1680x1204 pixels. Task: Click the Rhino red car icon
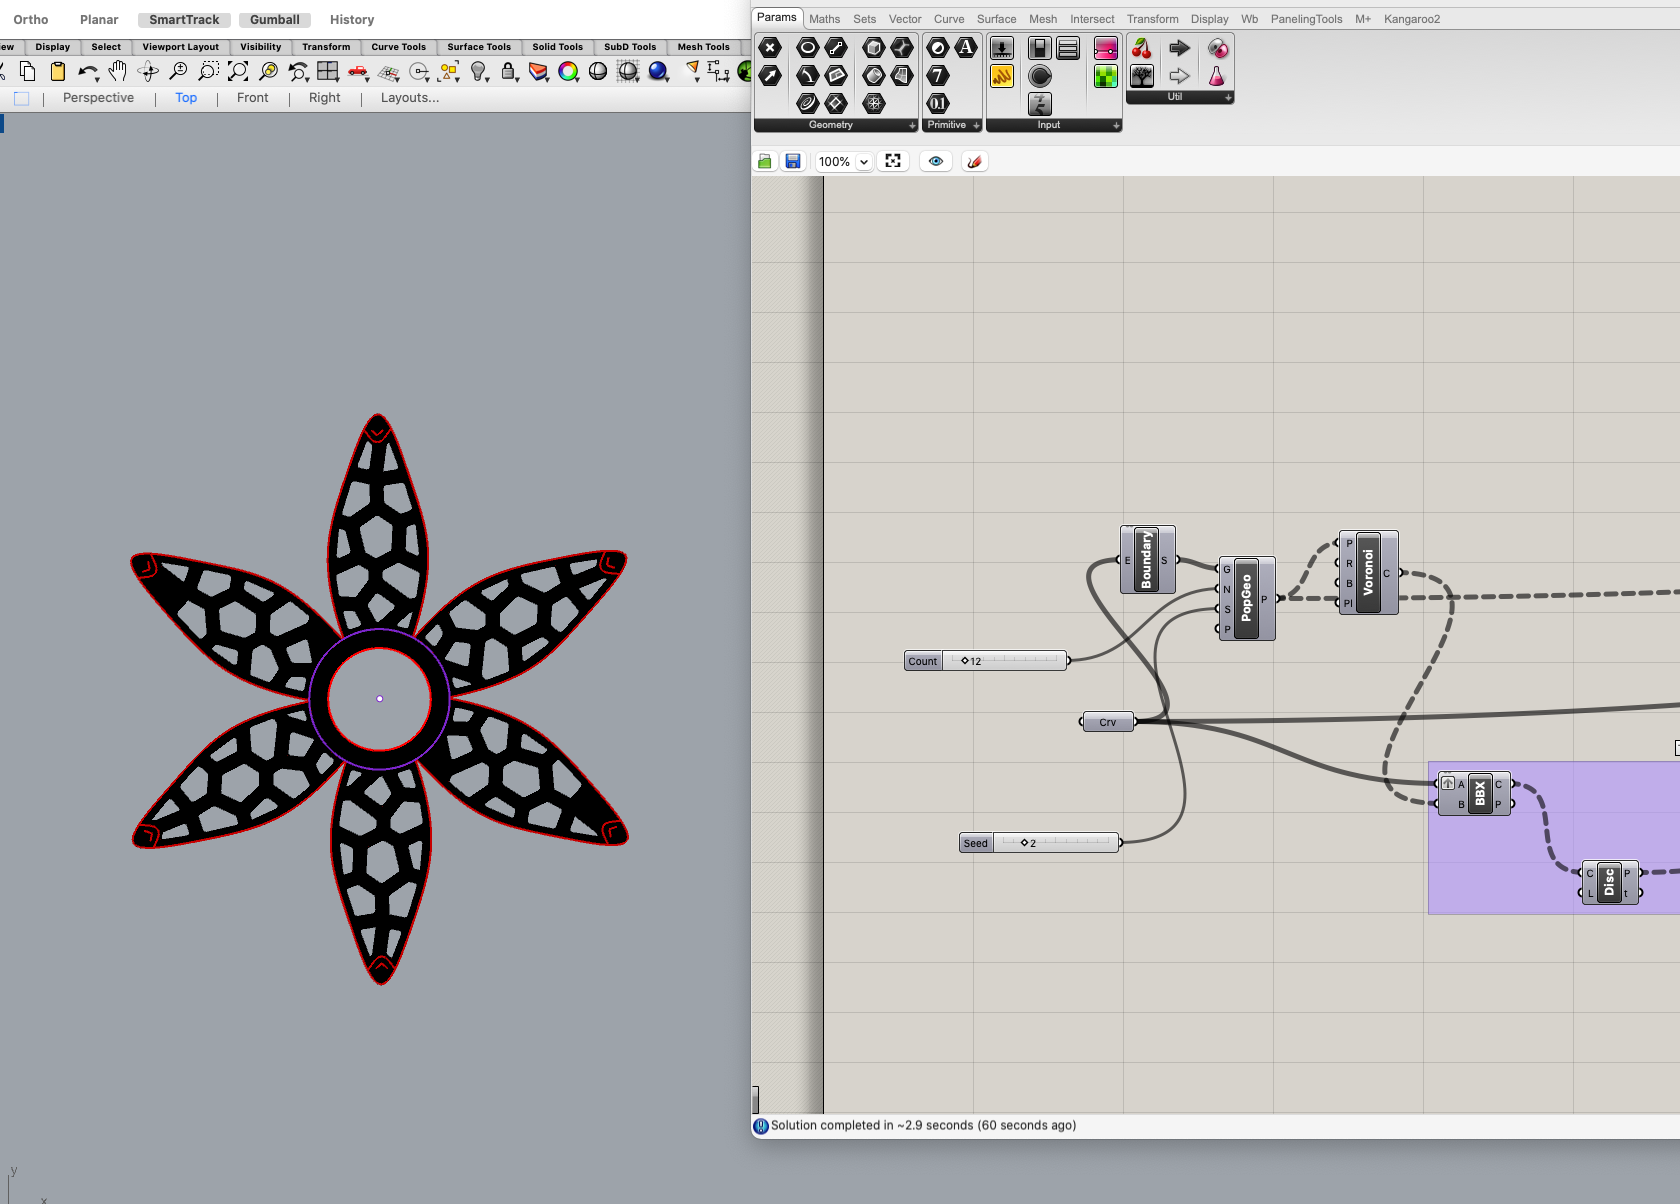click(x=357, y=71)
